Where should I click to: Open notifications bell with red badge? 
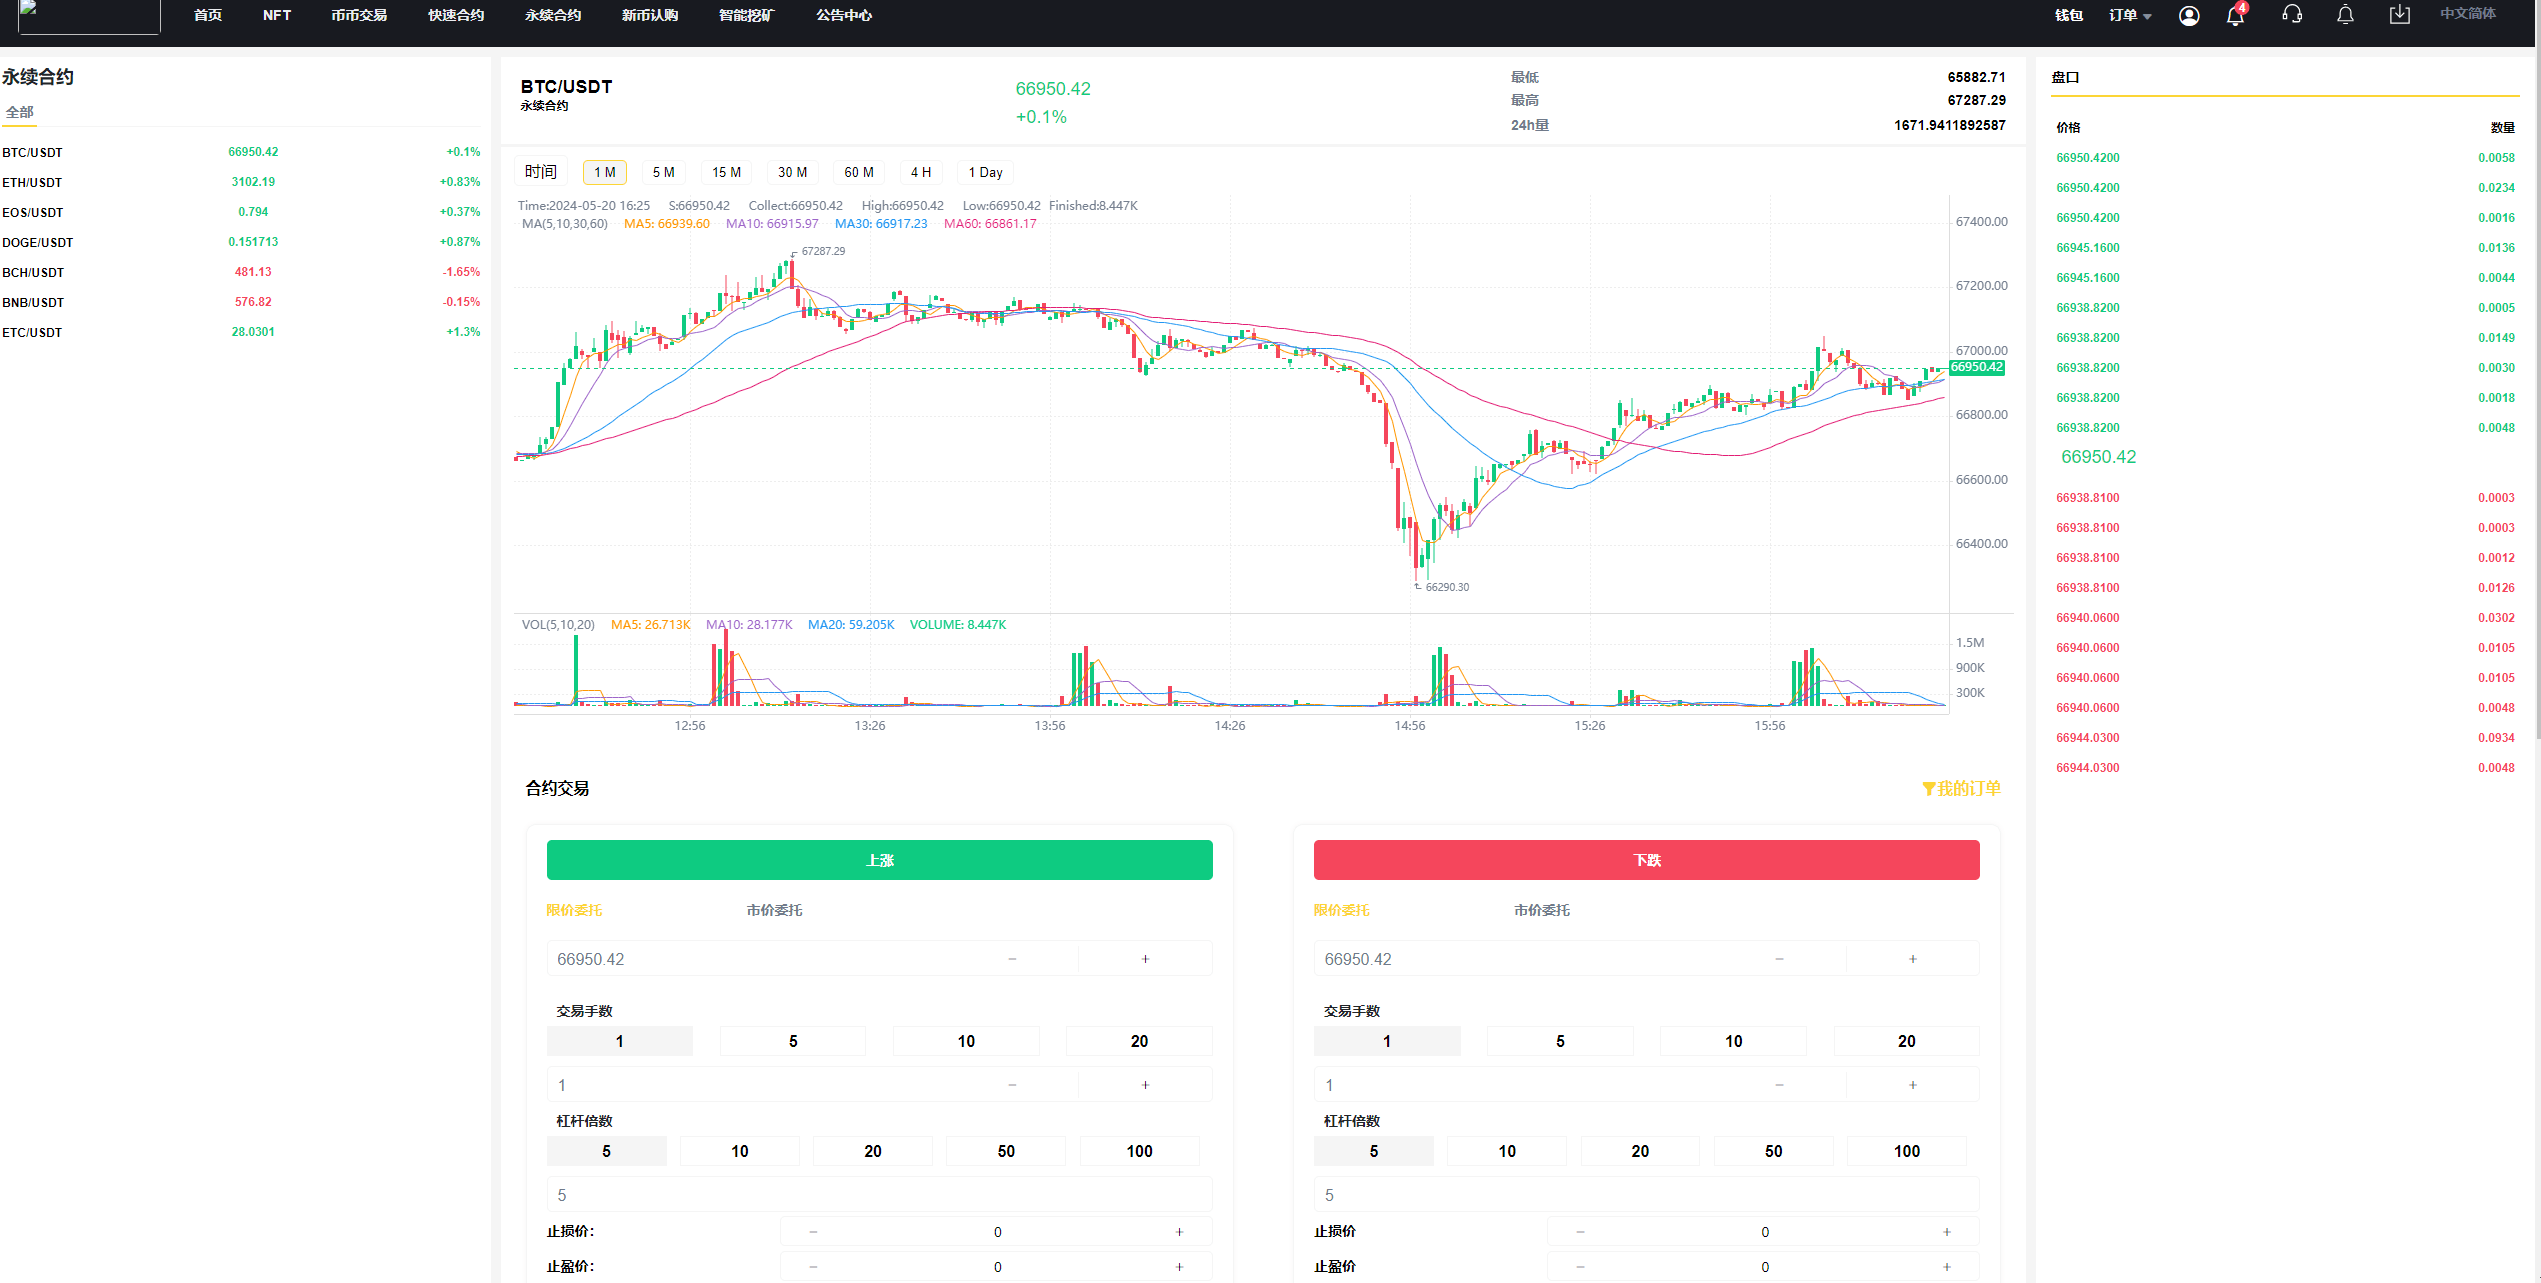pyautogui.click(x=2235, y=15)
